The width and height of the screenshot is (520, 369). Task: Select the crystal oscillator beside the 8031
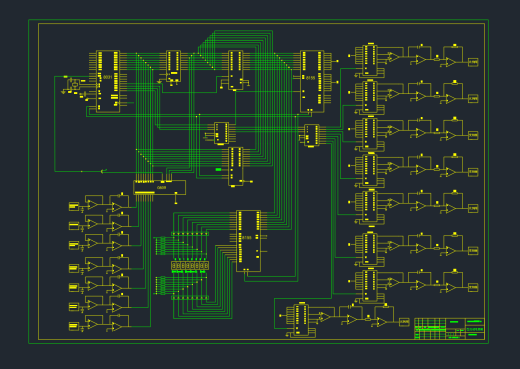[x=75, y=85]
